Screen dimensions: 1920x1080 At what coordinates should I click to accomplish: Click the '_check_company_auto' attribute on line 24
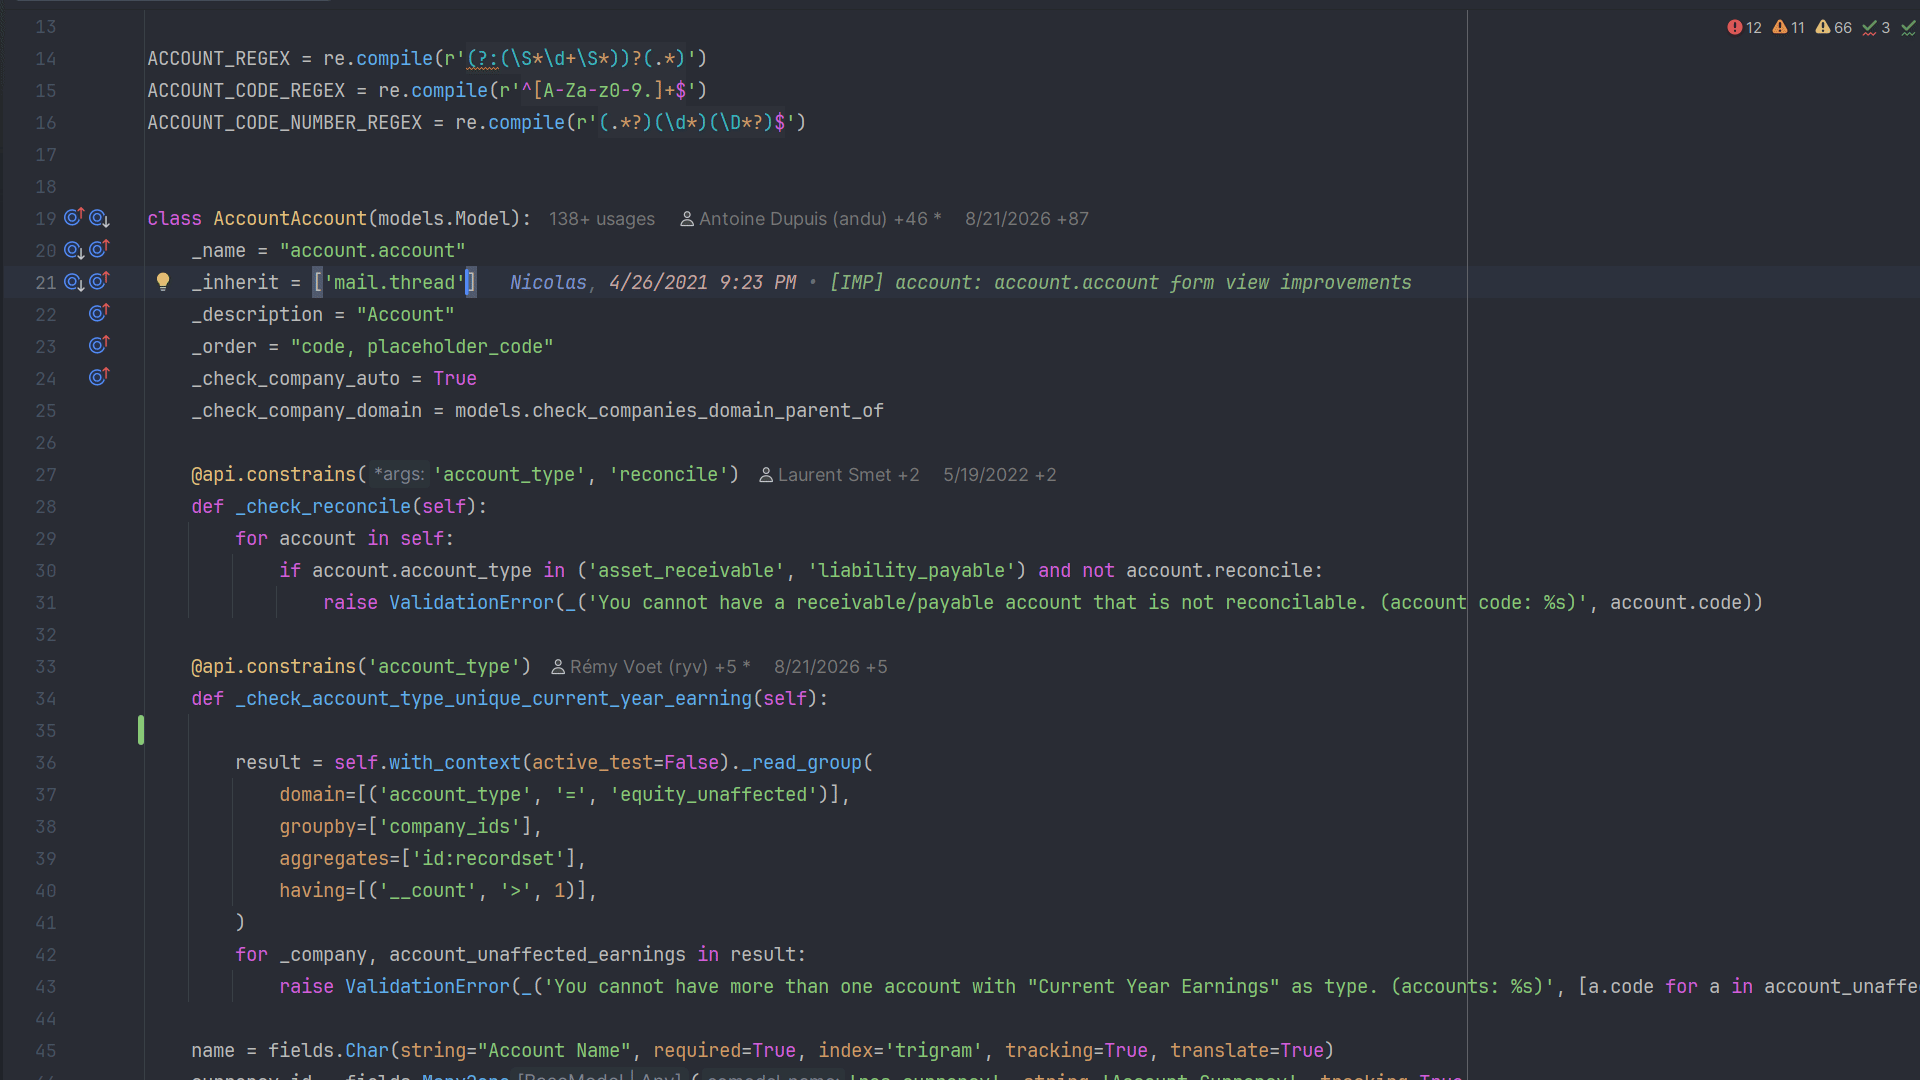296,379
